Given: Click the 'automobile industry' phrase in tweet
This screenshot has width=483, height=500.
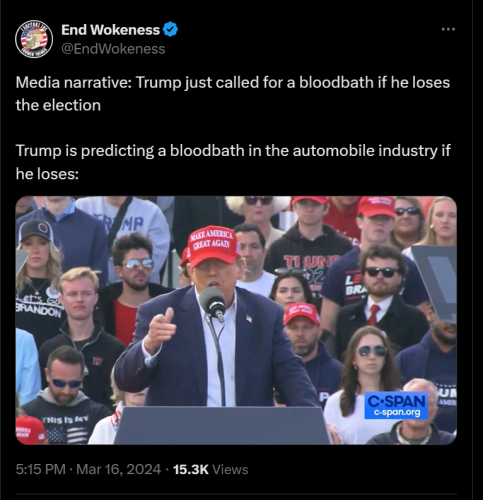Looking at the screenshot, I should pos(365,151).
